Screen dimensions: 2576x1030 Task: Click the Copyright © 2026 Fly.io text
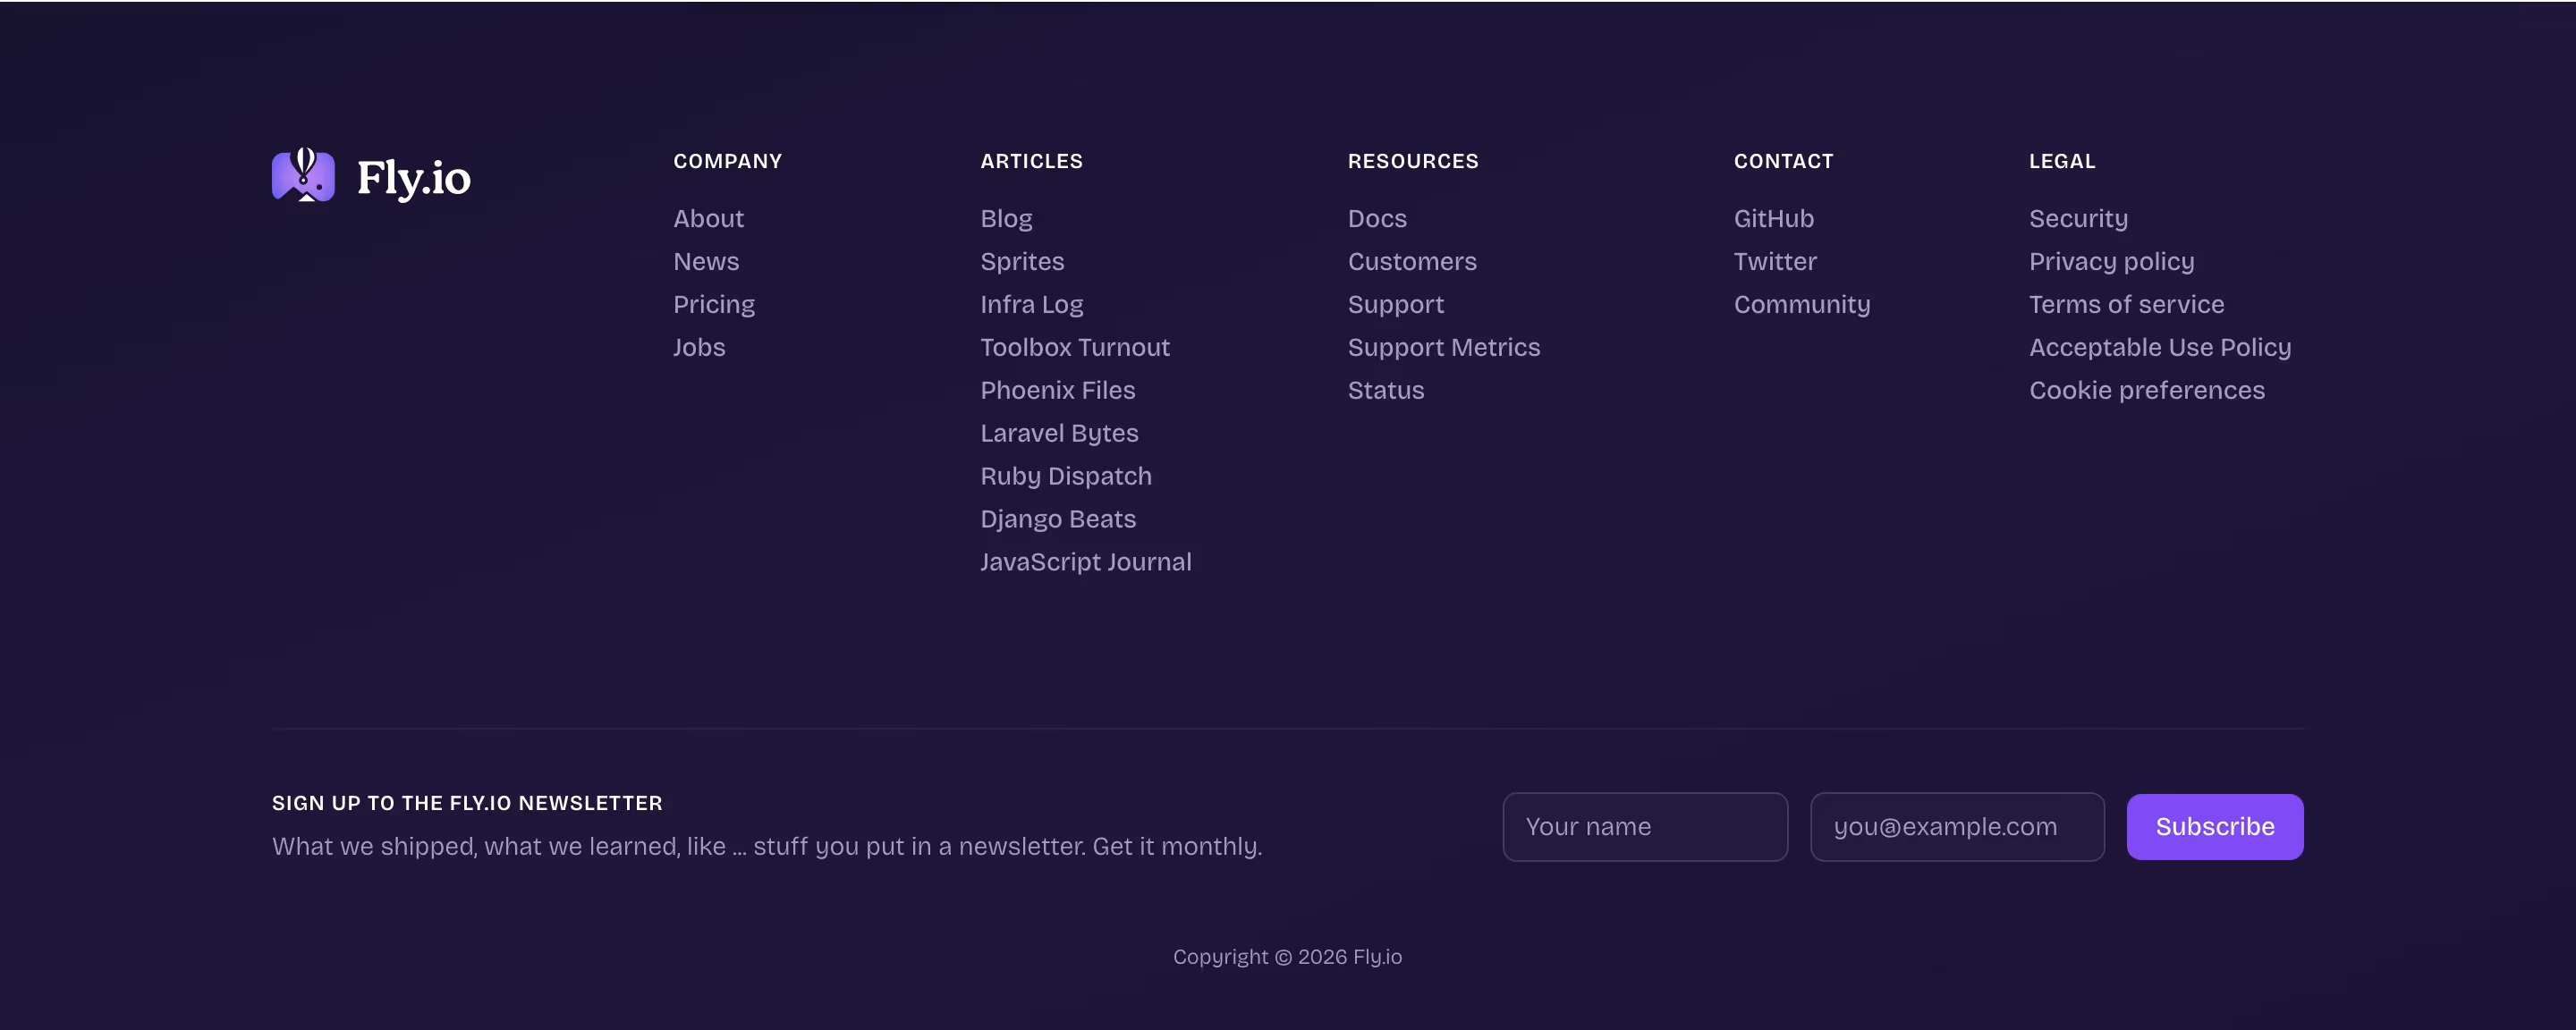(1288, 957)
